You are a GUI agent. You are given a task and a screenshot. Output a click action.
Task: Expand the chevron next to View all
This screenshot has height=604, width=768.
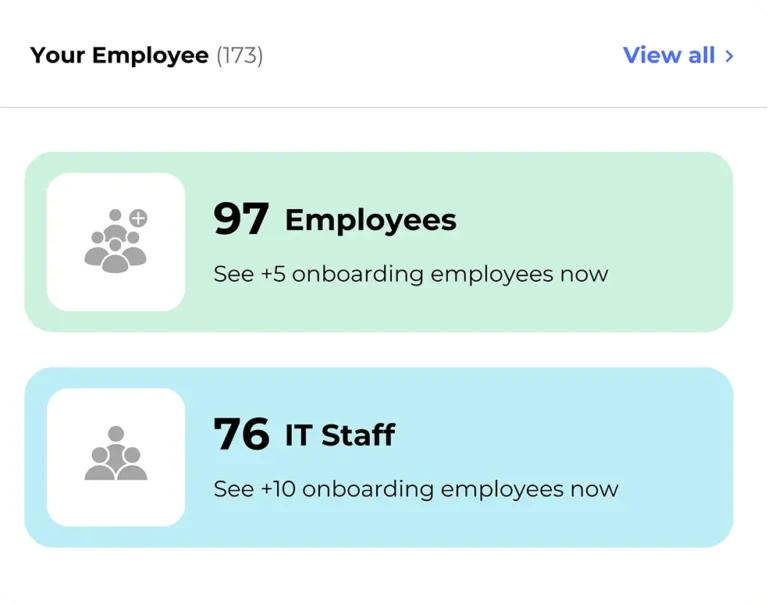(729, 56)
